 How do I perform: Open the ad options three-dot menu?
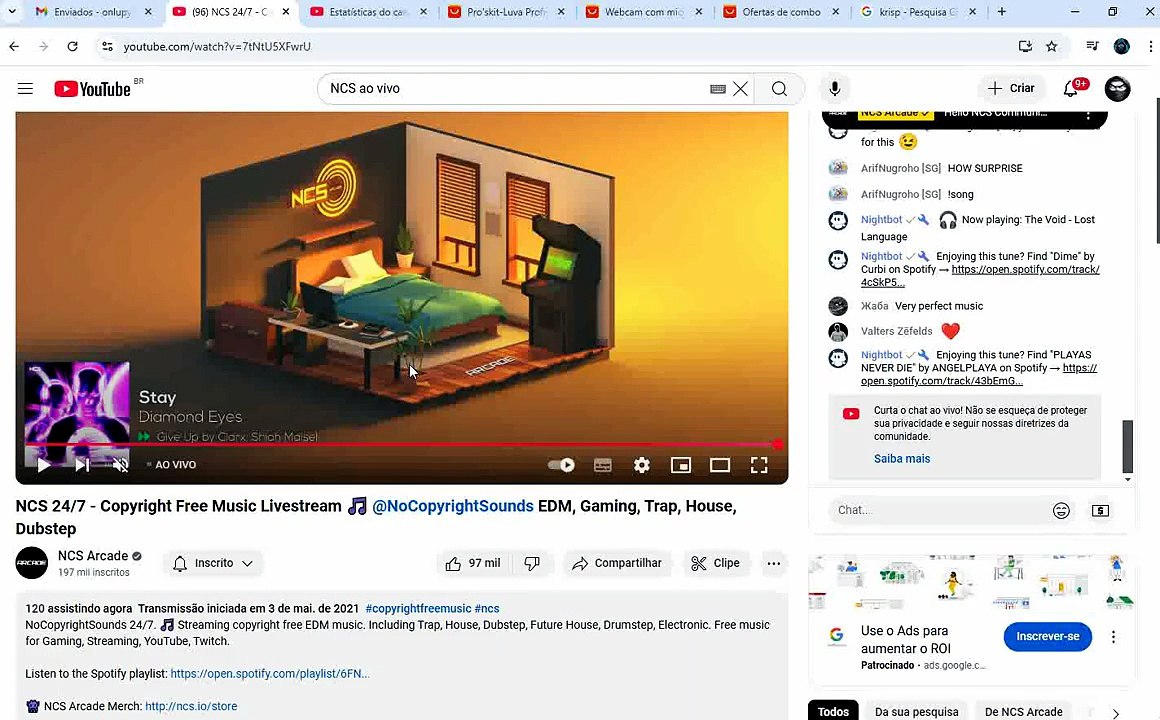(1113, 636)
